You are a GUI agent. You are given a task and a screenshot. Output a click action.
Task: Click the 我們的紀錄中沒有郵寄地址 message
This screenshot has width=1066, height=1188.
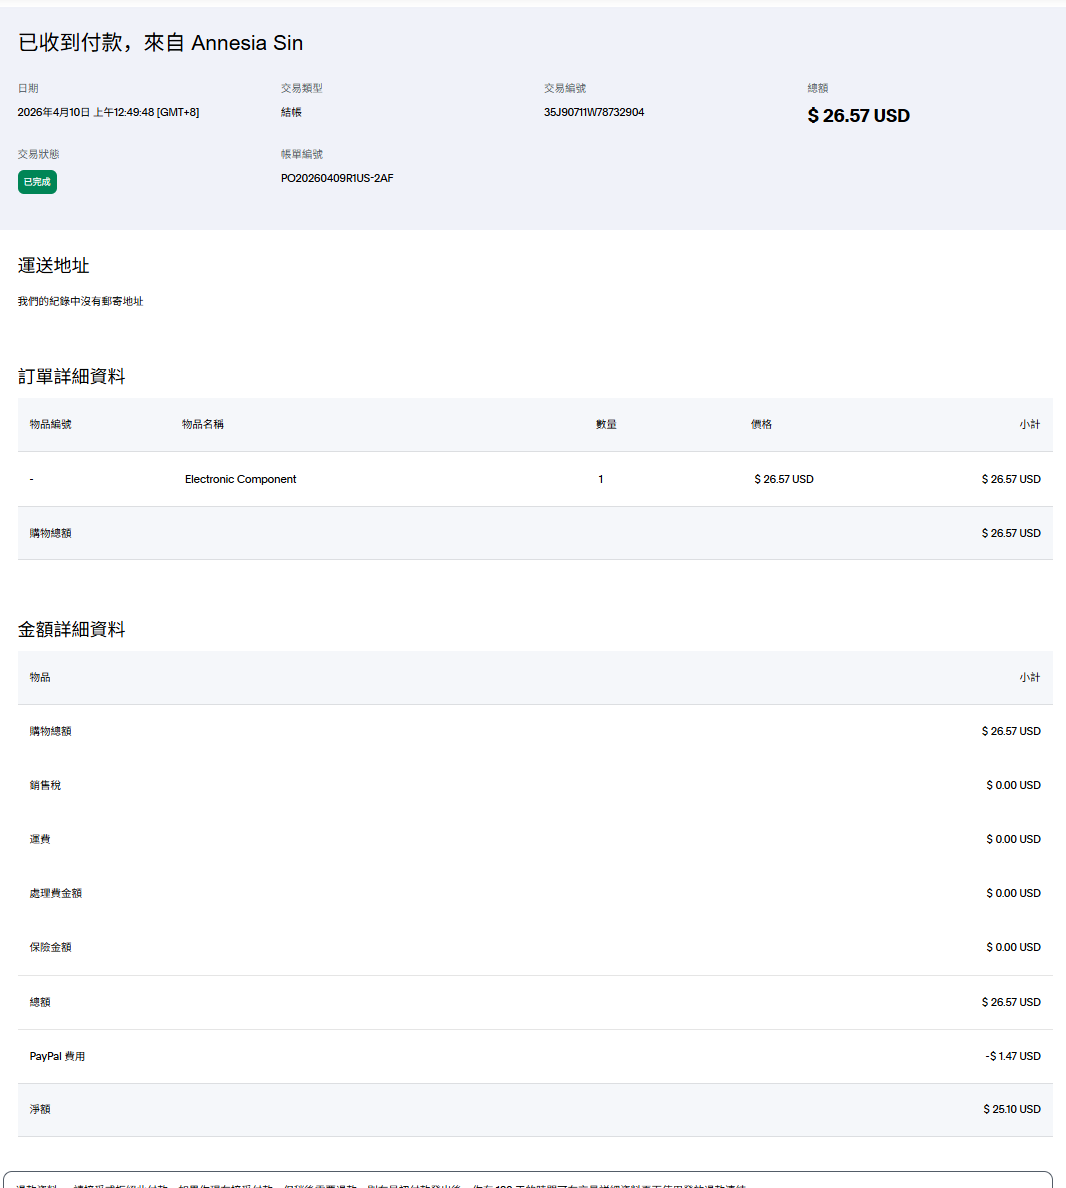pos(80,301)
